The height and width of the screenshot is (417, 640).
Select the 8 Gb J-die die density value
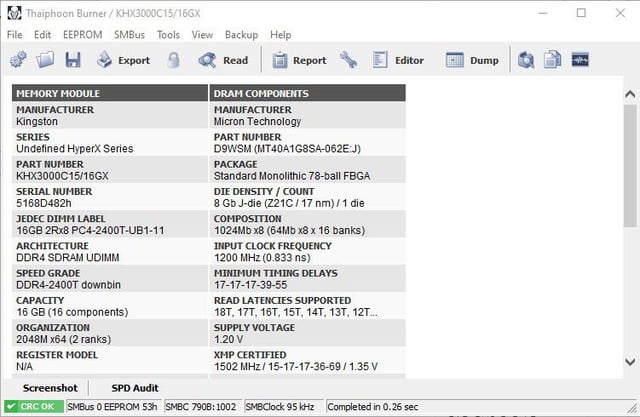pos(289,203)
